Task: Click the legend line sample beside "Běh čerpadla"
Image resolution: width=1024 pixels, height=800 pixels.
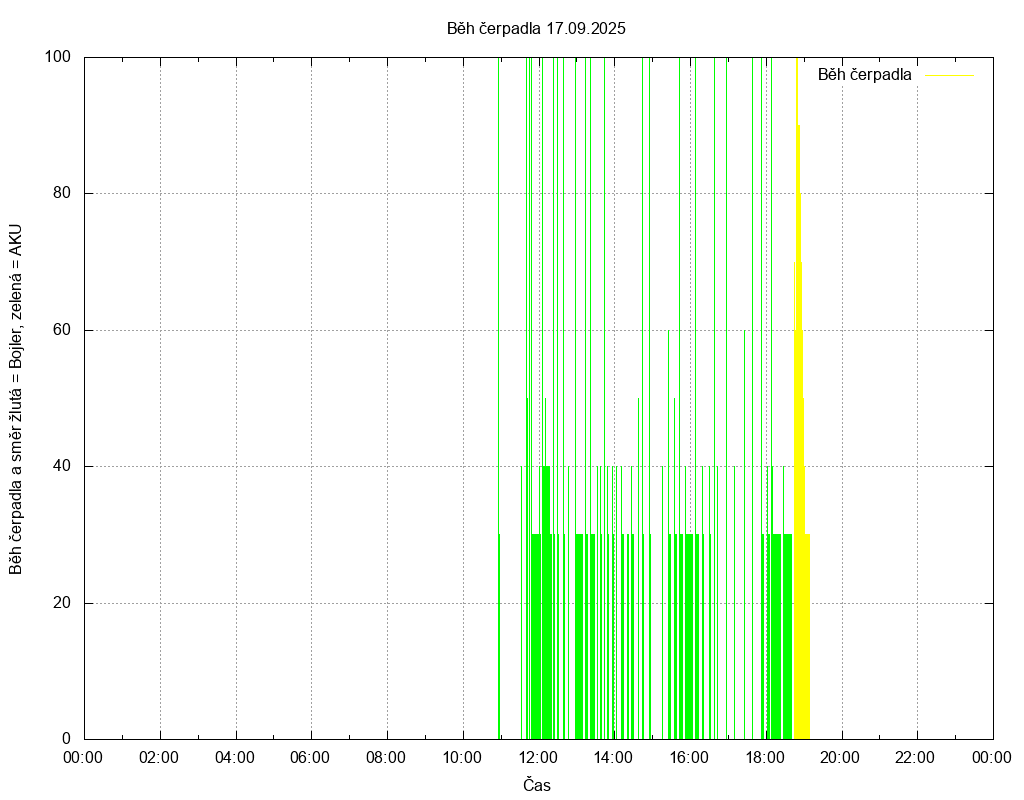Action: pos(948,75)
